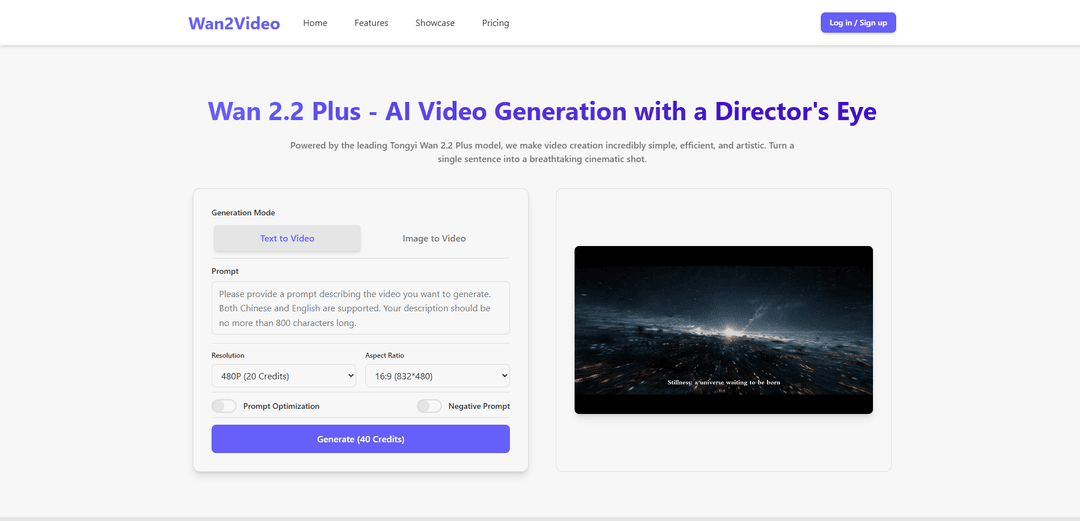
Task: Click the Negative Prompt label text
Action: 479,406
